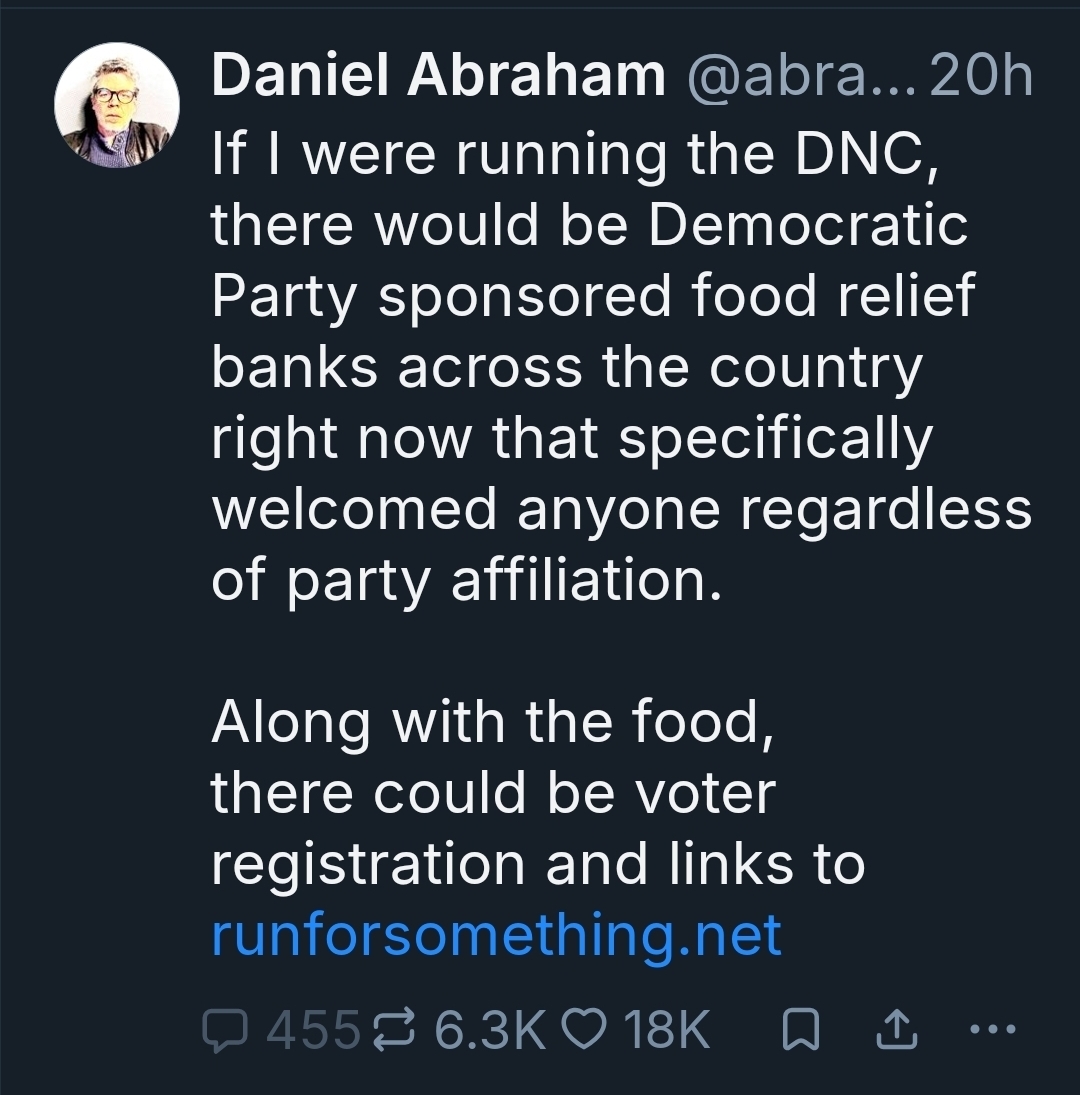The height and width of the screenshot is (1095, 1080).
Task: Open the runforsomething.net link
Action: [496, 935]
